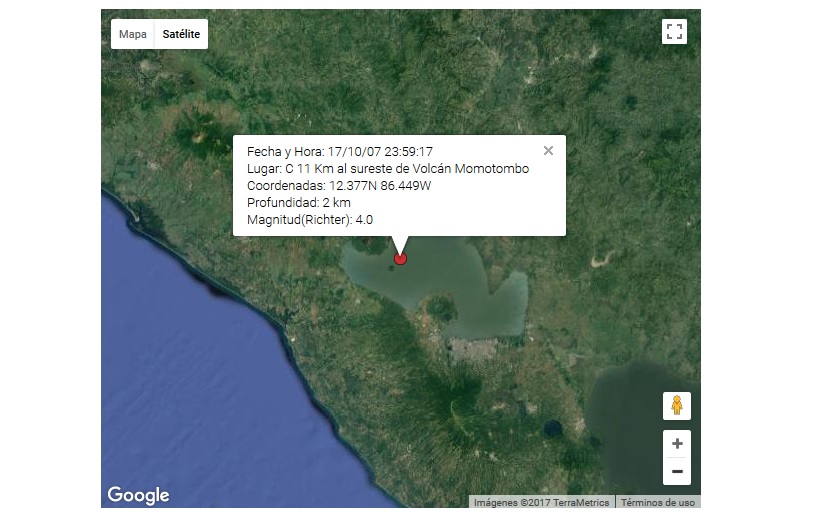The image size is (825, 516).
Task: Click the Fecha y Hora line
Action: point(339,151)
